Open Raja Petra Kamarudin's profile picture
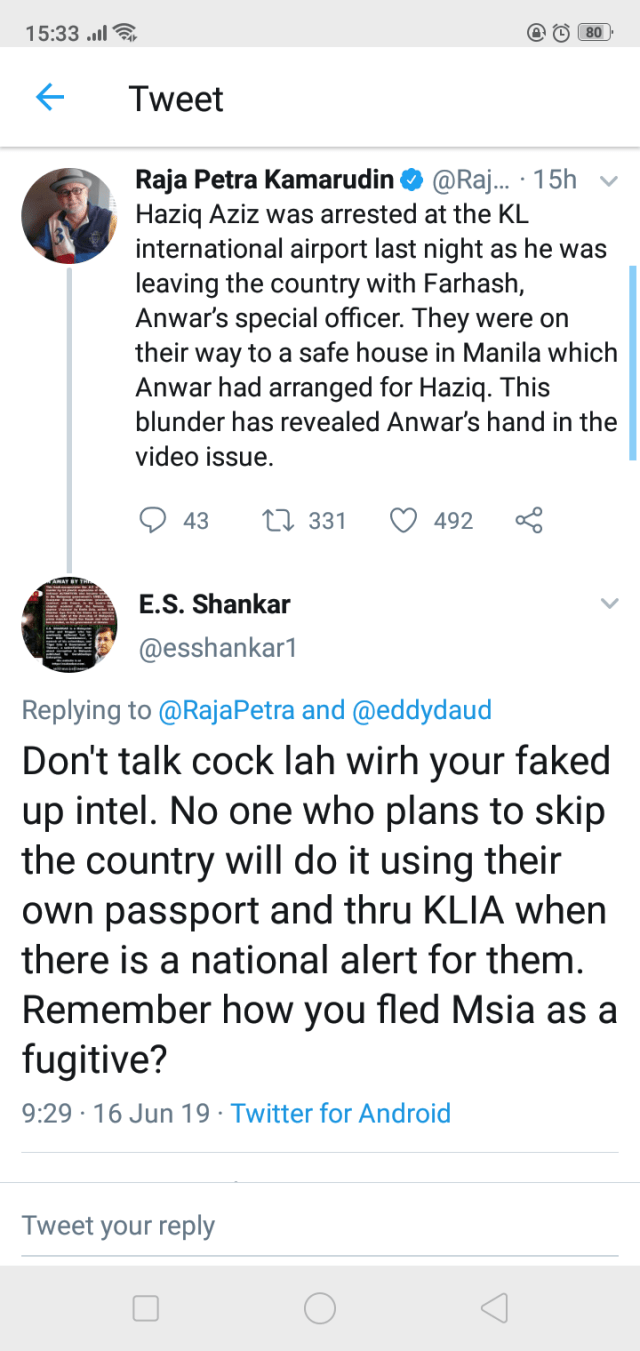This screenshot has height=1351, width=640. pyautogui.click(x=69, y=216)
